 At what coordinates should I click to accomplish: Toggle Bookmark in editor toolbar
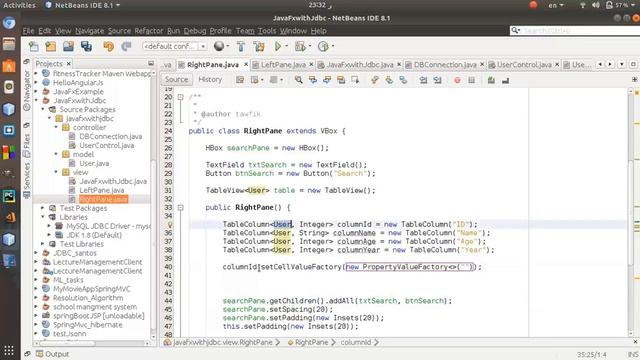pyautogui.click(x=403, y=80)
